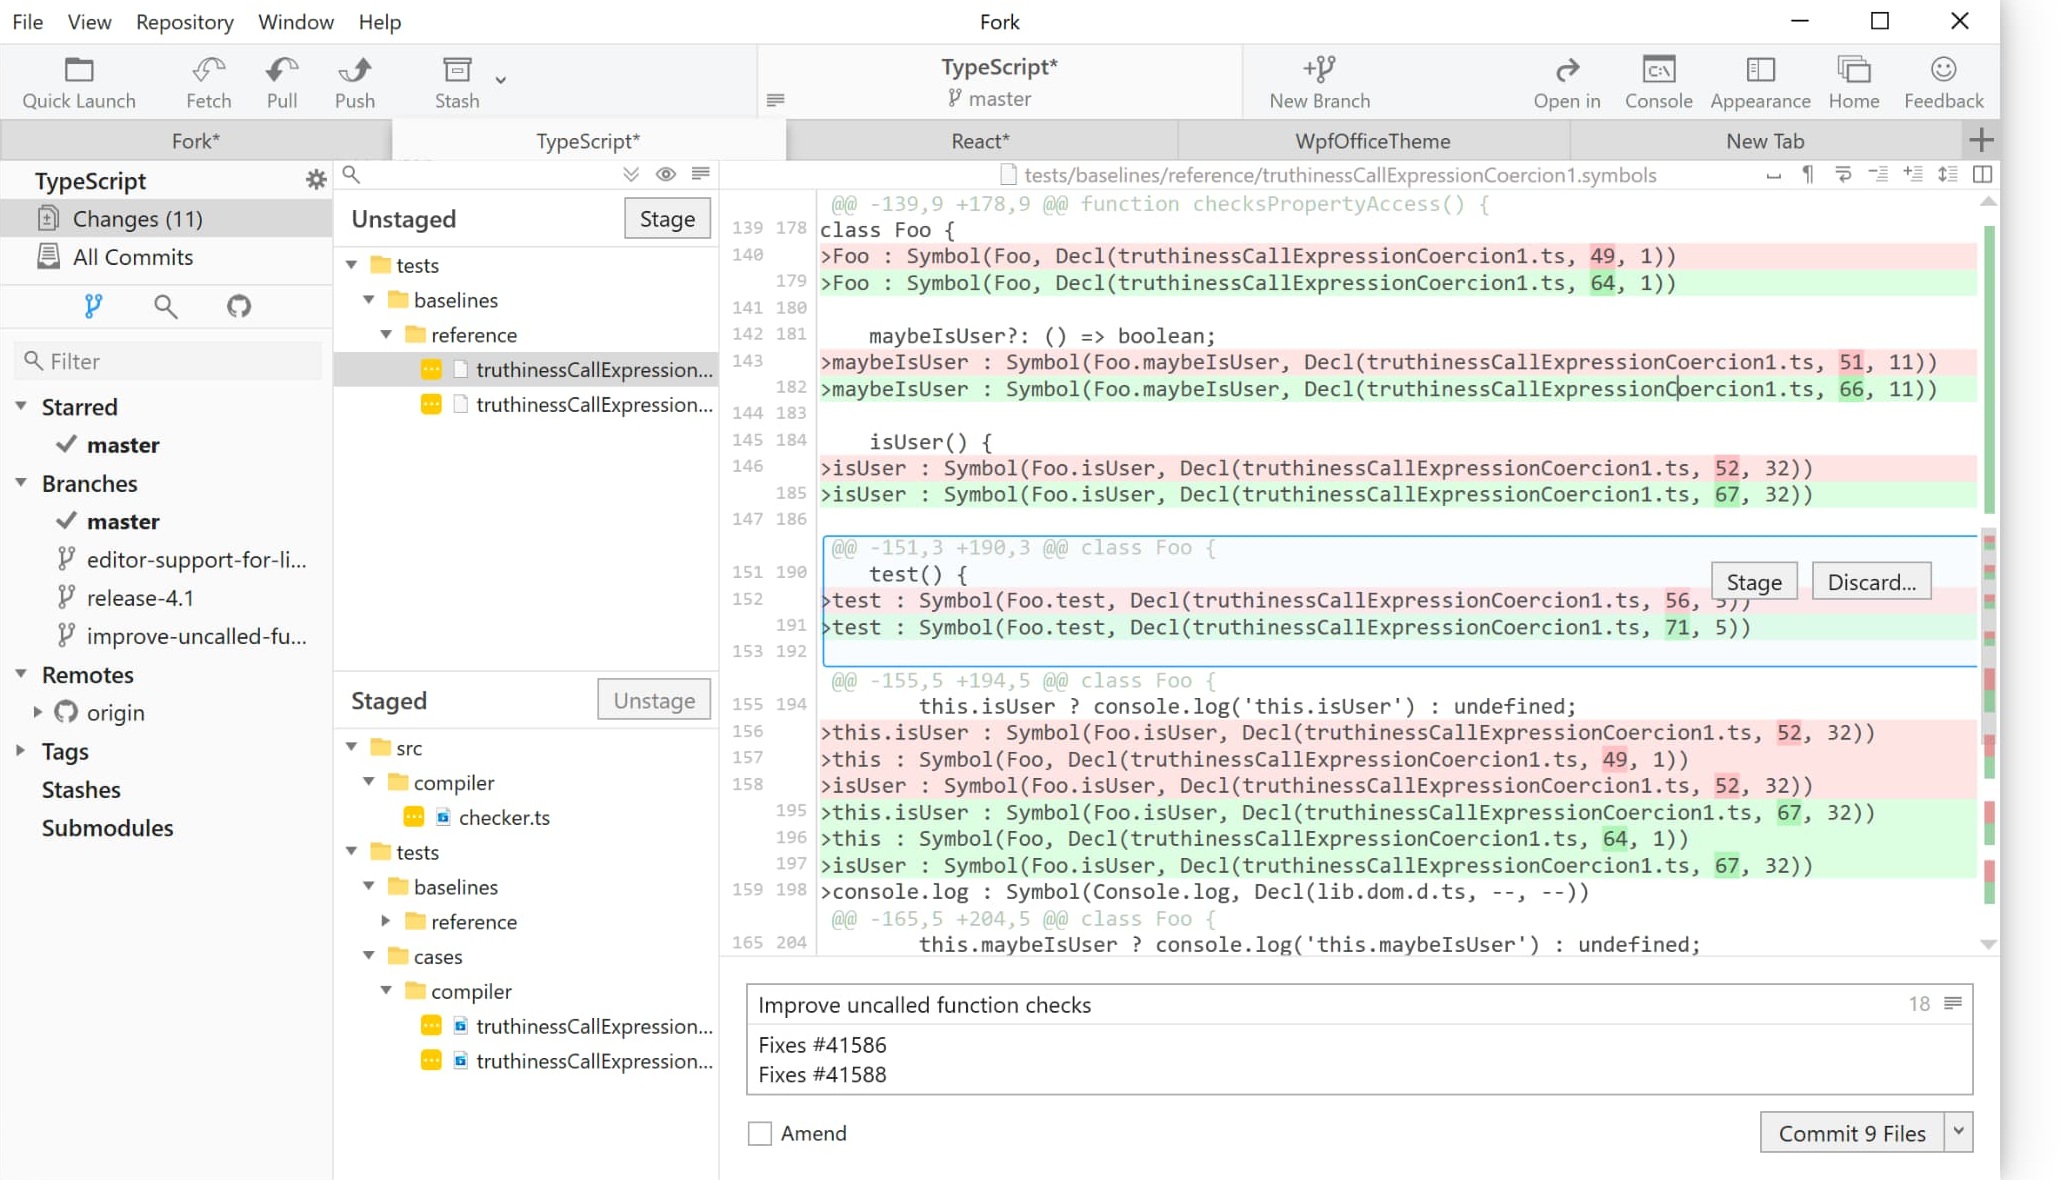The width and height of the screenshot is (2060, 1180).
Task: Decrease diff context lines
Action: (1878, 174)
